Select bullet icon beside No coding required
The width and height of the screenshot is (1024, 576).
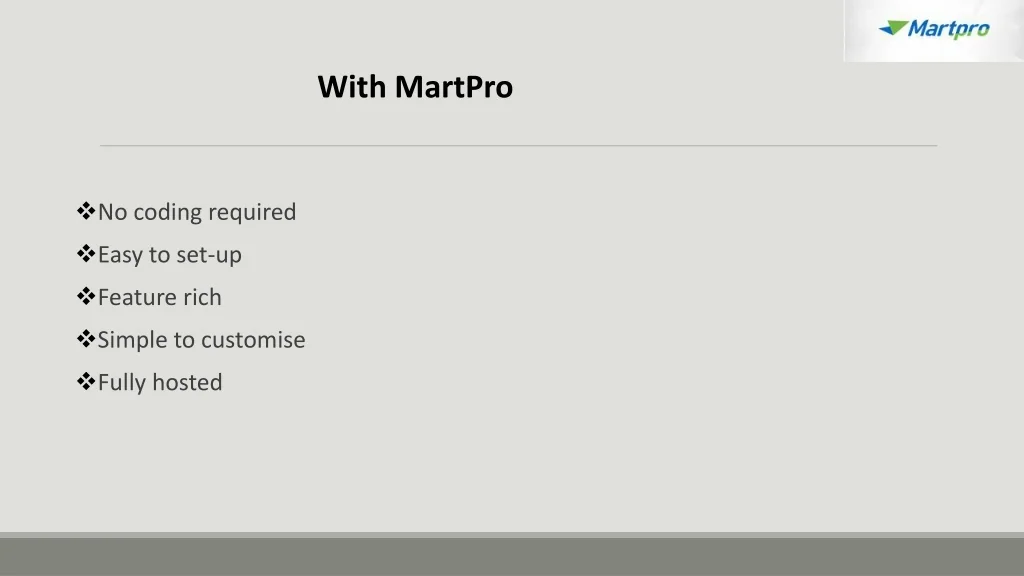85,211
